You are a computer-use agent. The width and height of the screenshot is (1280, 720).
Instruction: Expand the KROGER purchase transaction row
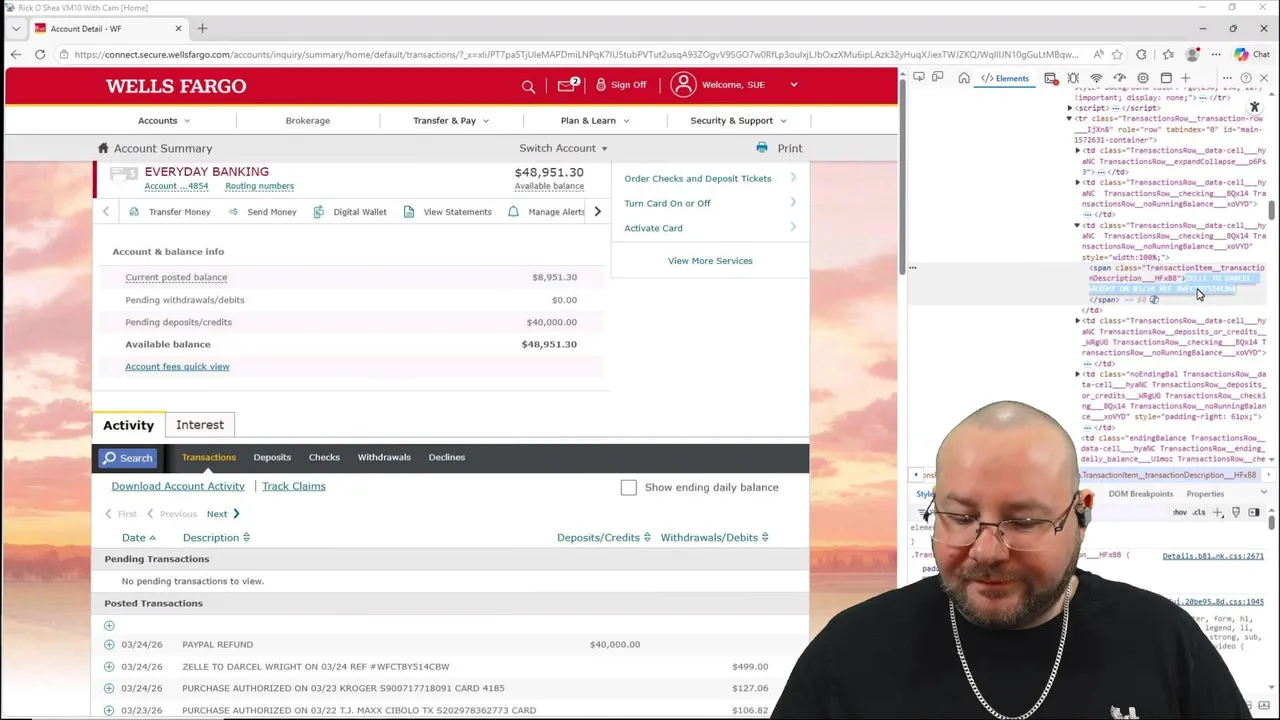tap(109, 688)
